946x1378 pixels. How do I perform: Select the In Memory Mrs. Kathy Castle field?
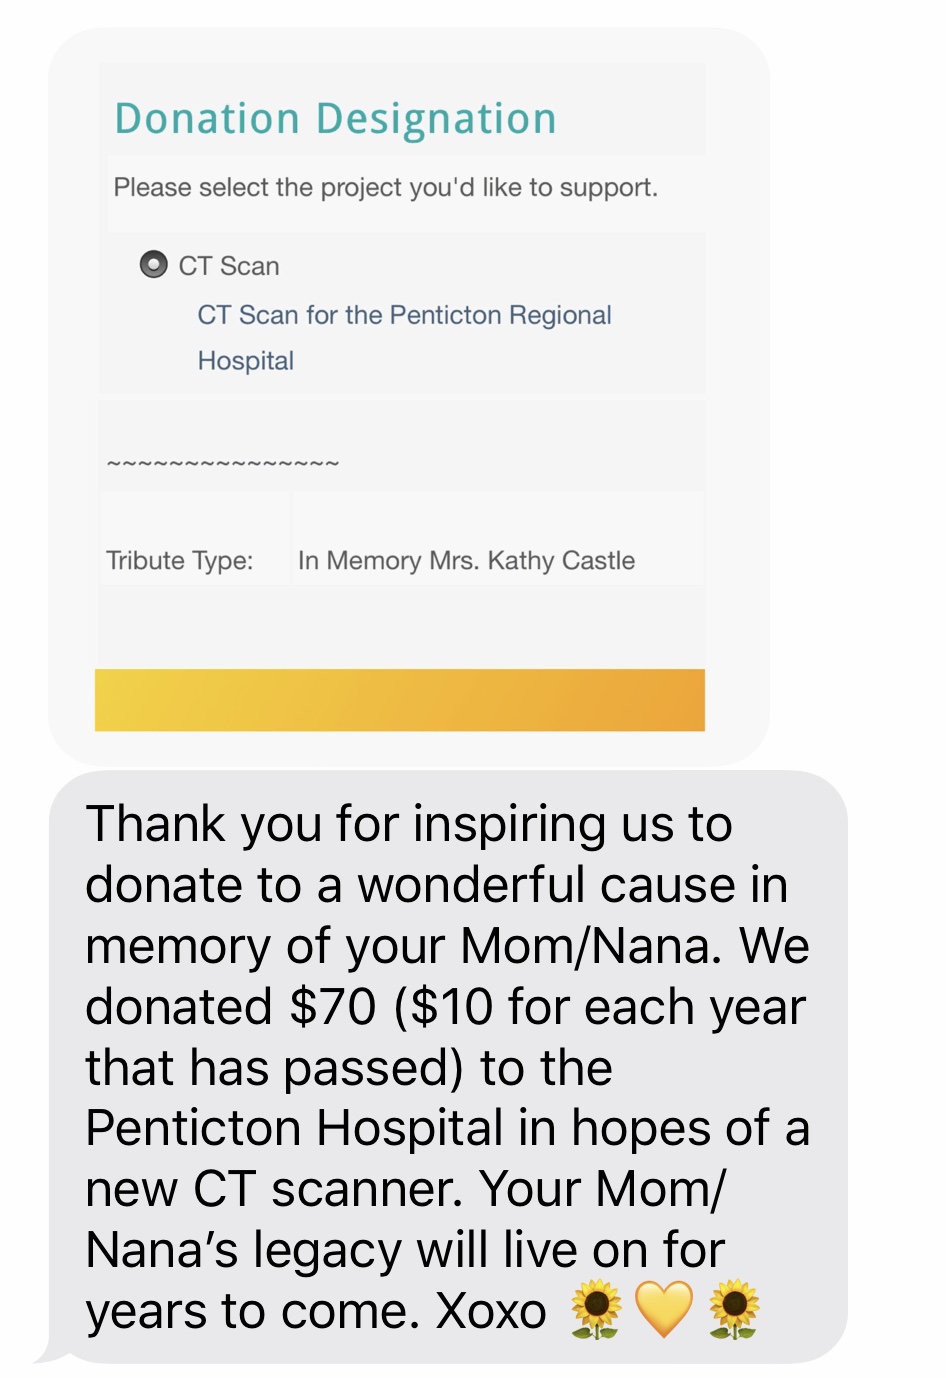tap(498, 539)
